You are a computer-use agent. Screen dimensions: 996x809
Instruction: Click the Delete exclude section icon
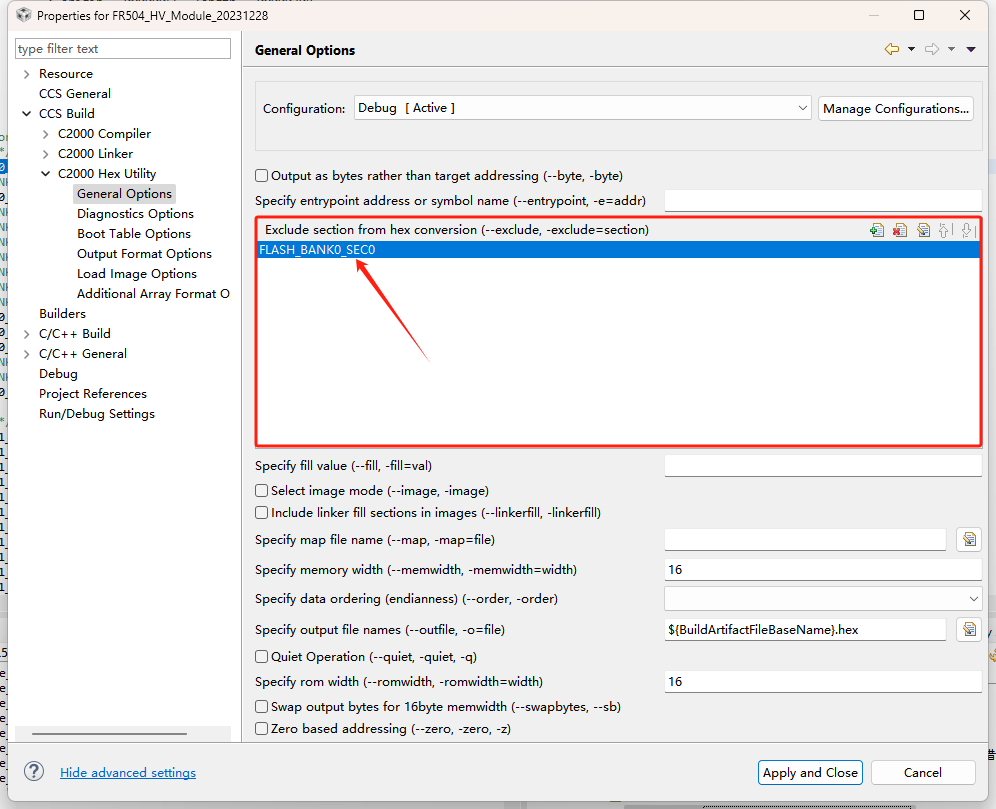900,230
